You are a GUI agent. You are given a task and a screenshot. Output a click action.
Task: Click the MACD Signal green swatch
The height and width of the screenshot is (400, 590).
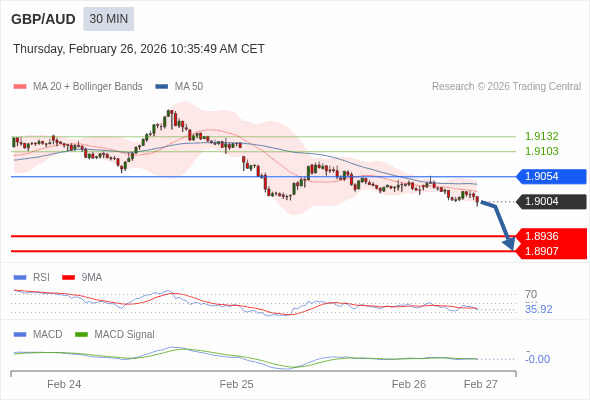point(82,335)
